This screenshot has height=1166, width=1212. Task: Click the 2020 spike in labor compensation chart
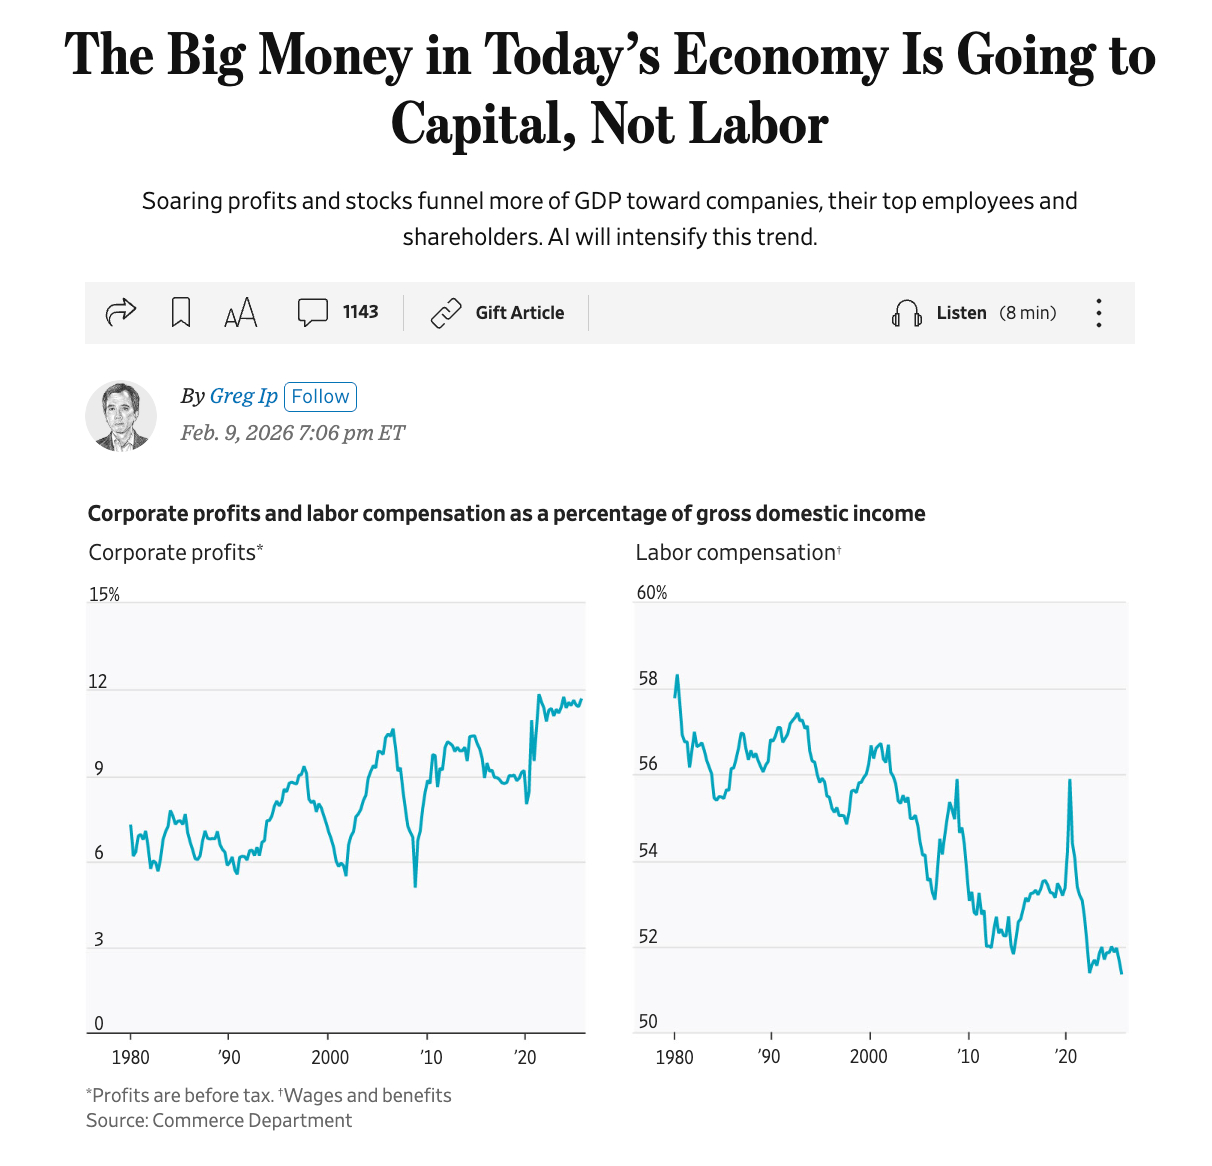tap(1070, 782)
